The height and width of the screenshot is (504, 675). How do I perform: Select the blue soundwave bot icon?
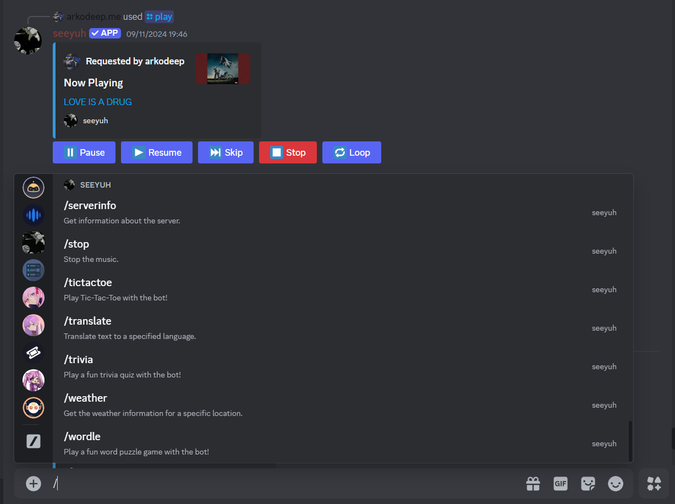(33, 215)
